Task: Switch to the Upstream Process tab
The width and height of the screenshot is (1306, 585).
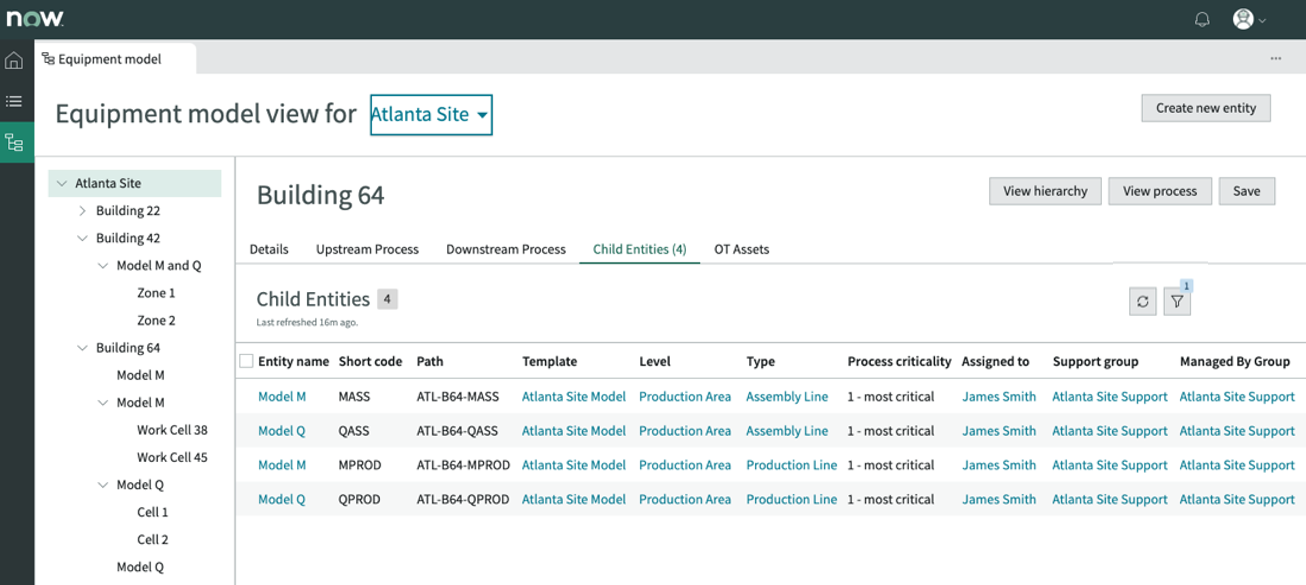Action: (367, 249)
